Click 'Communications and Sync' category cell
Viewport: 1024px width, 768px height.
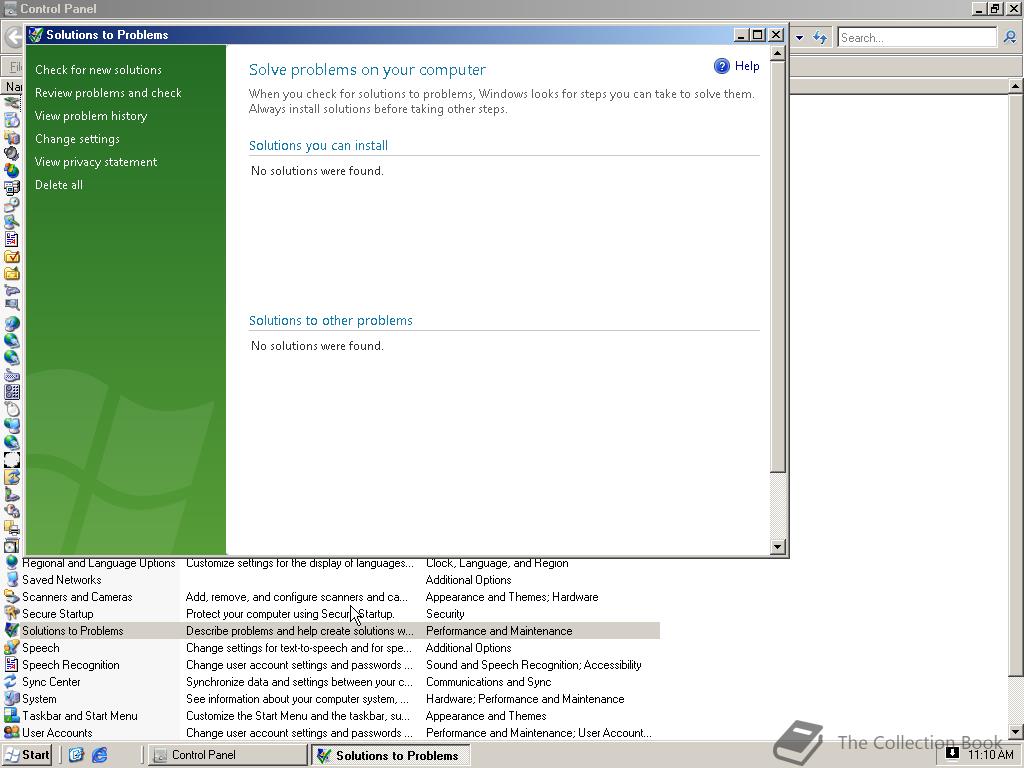[488, 681]
